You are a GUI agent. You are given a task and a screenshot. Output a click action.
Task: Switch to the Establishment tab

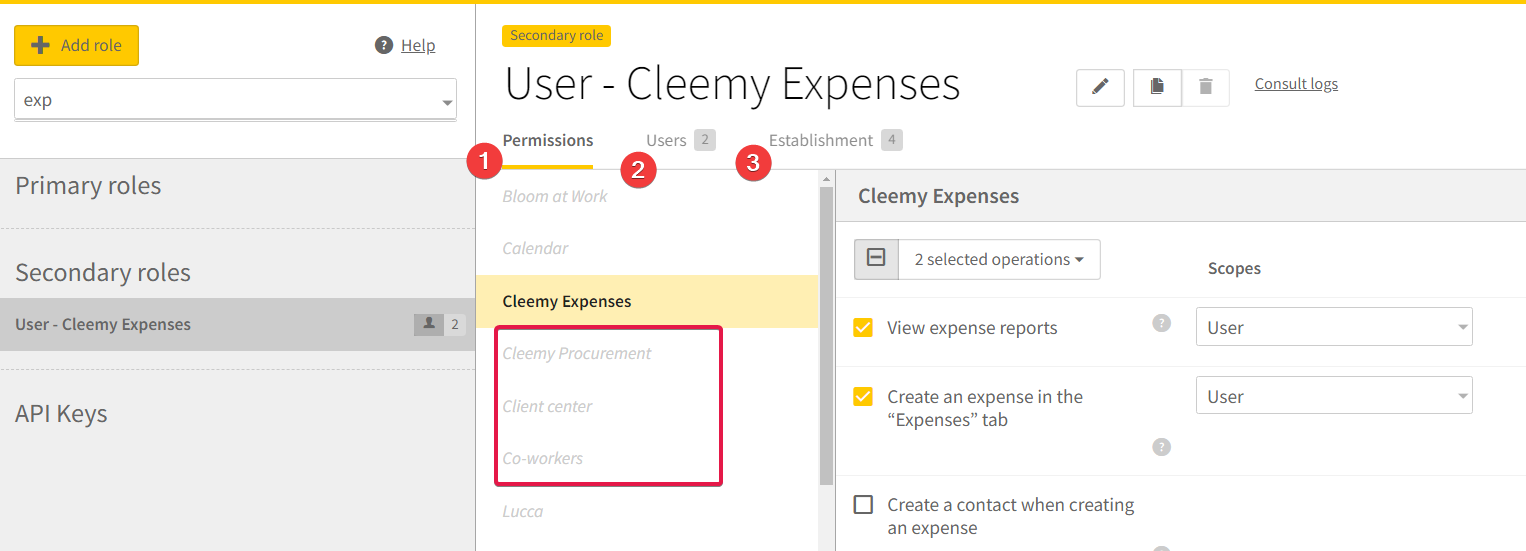(821, 141)
